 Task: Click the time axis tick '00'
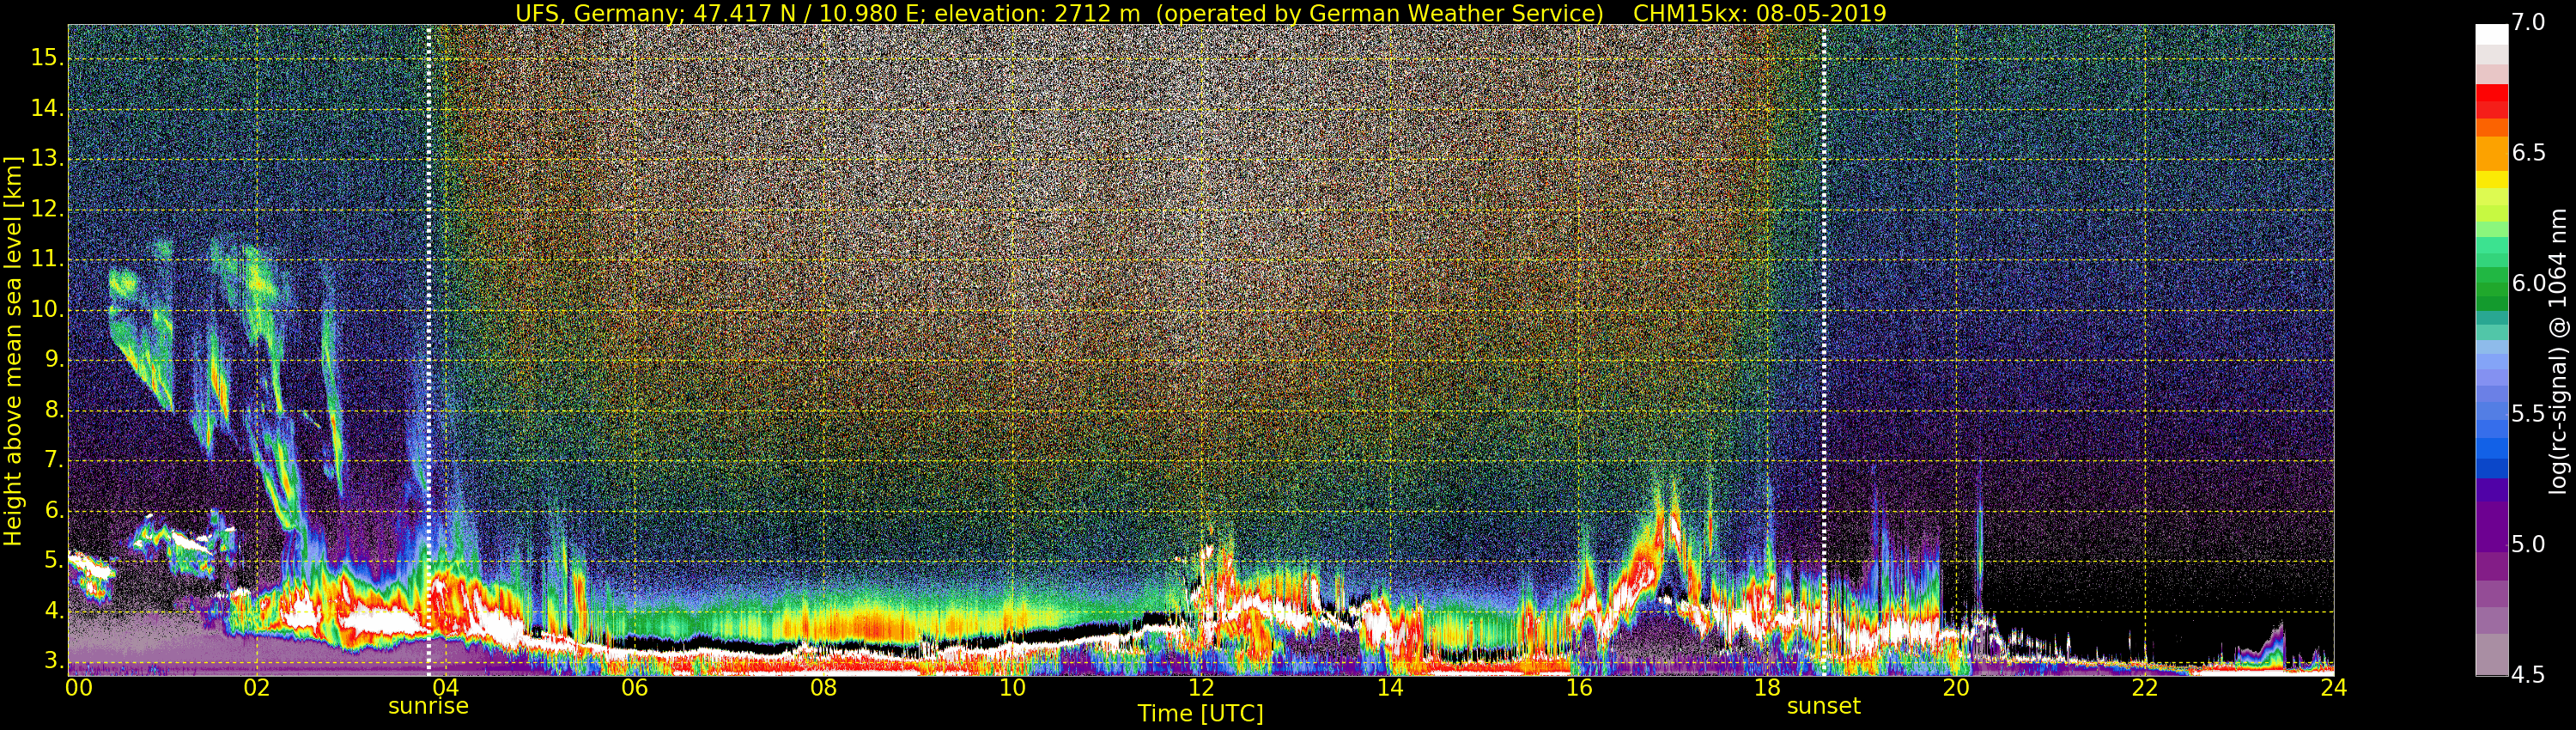pyautogui.click(x=79, y=687)
